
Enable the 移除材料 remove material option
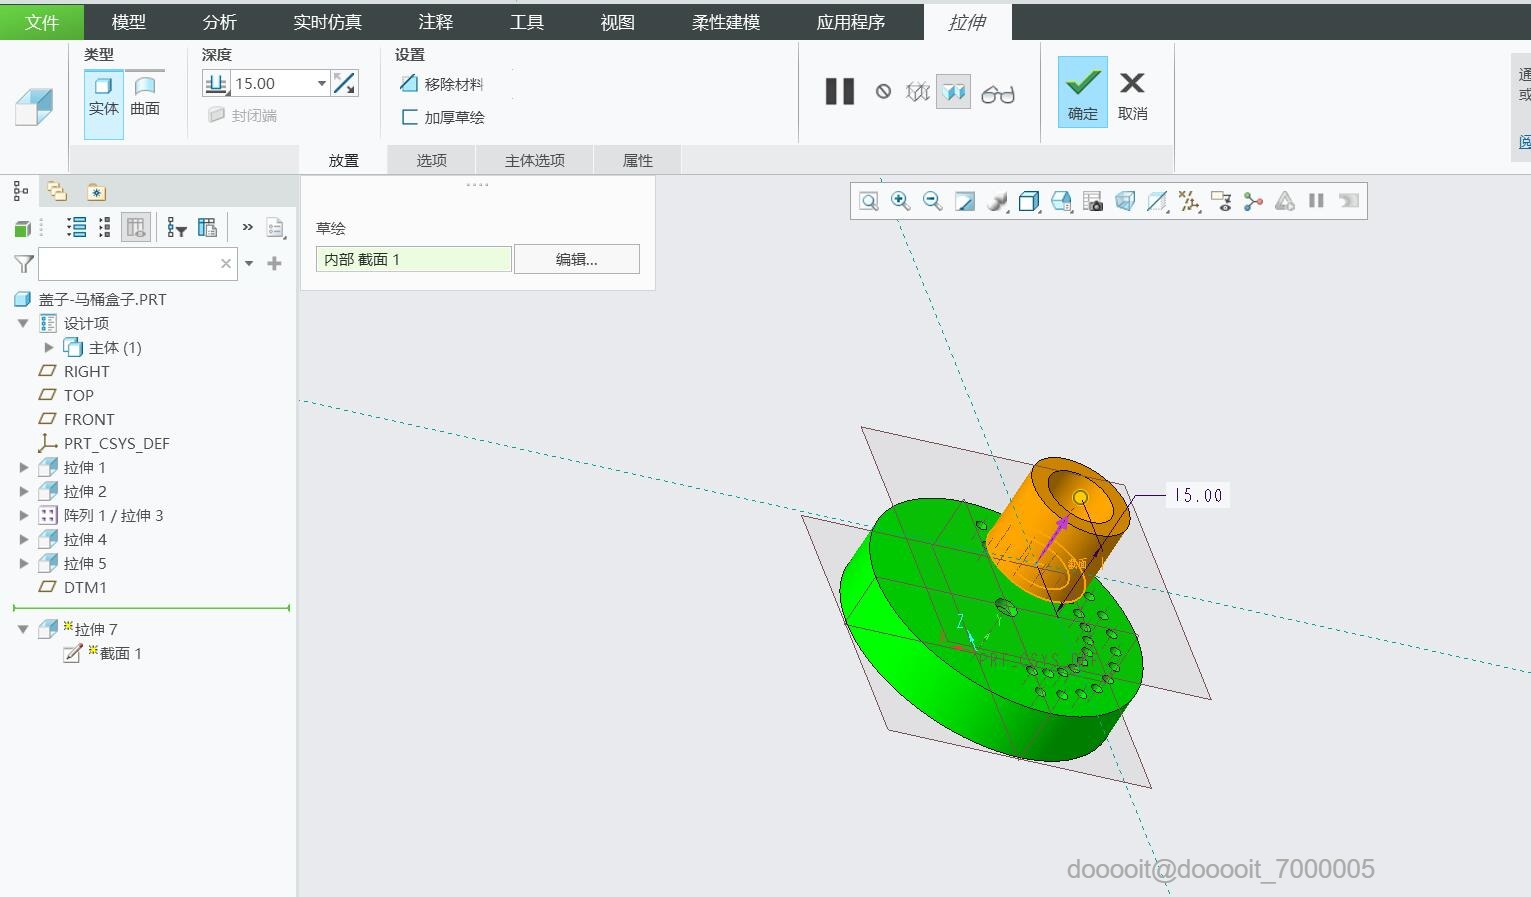click(x=441, y=84)
